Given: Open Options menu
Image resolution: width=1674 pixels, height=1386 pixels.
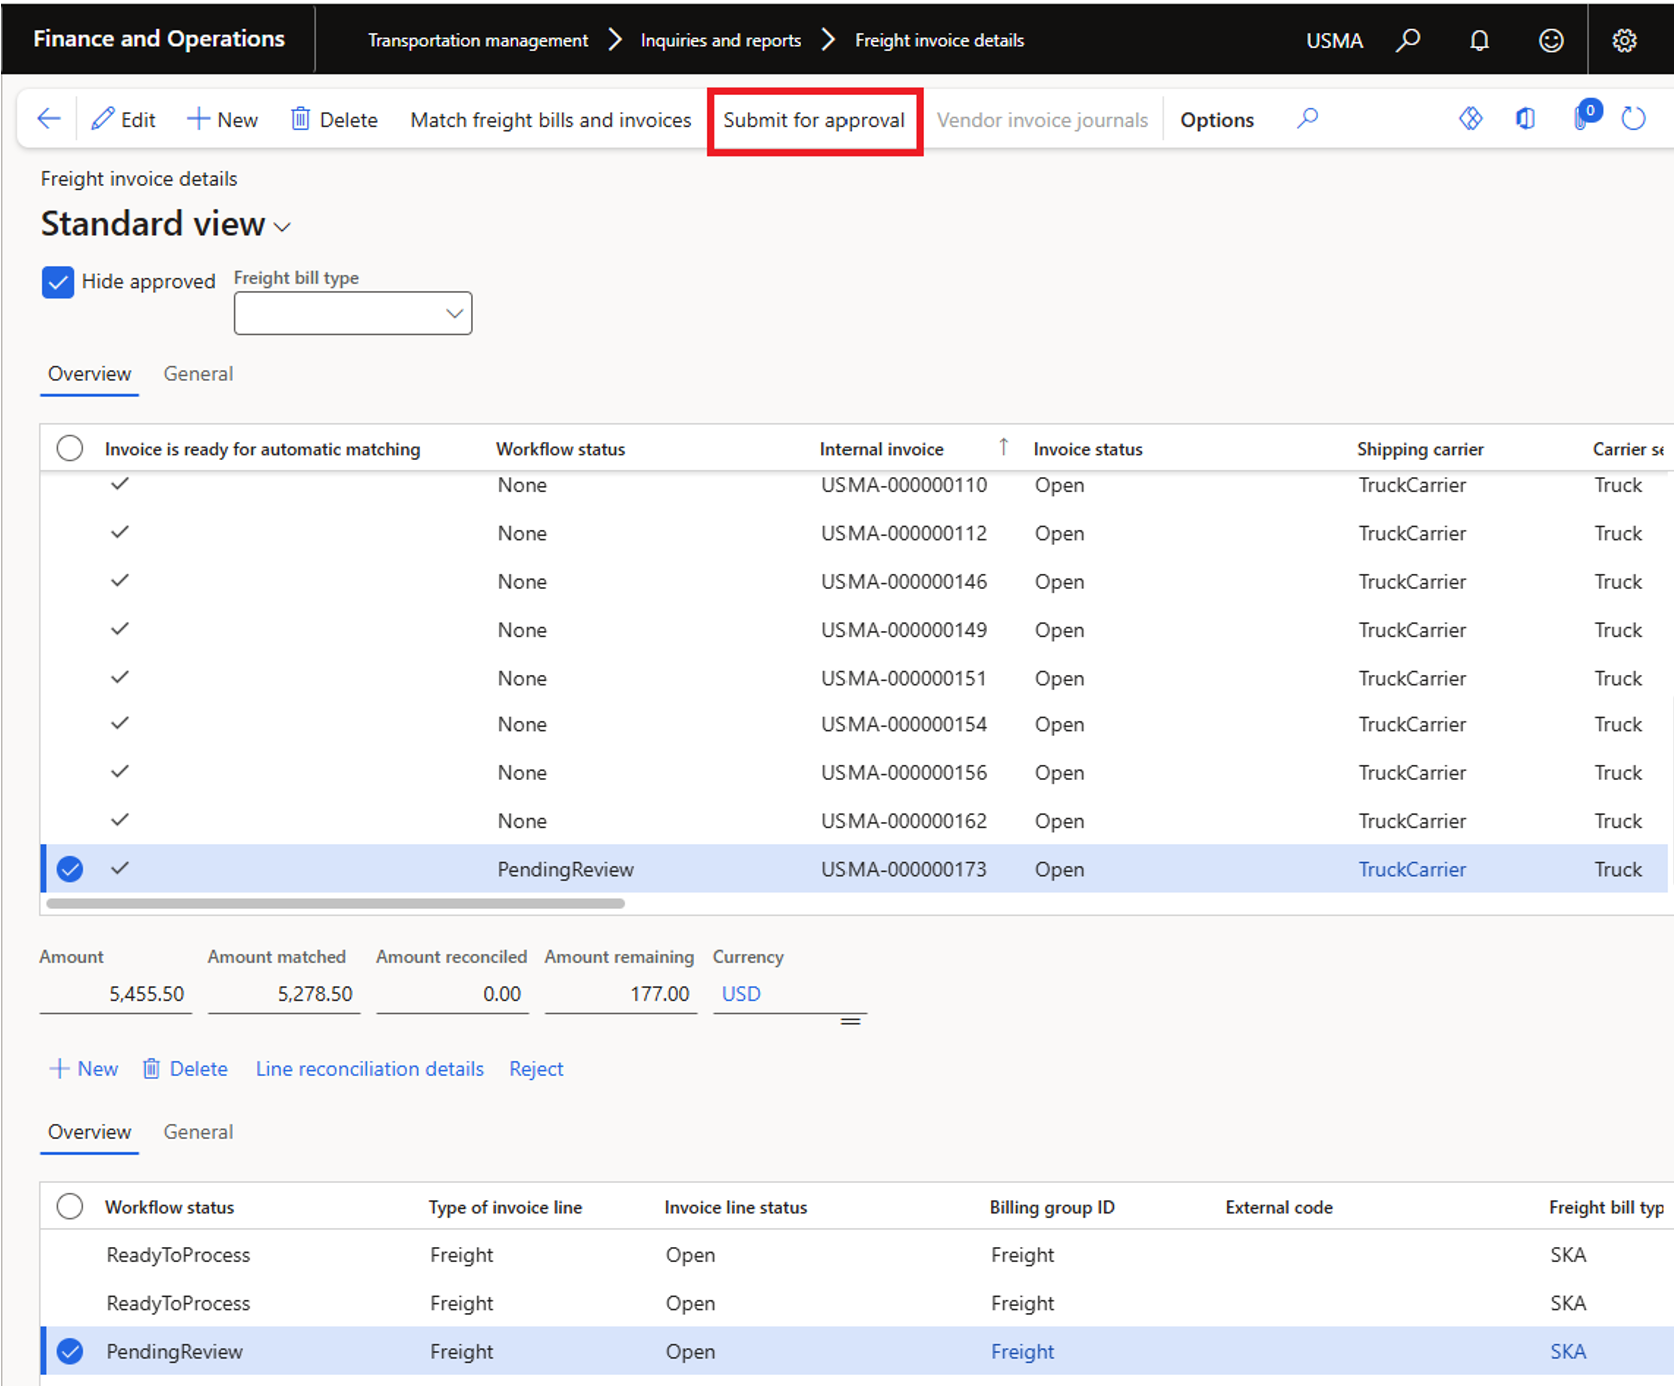Looking at the screenshot, I should 1217,120.
